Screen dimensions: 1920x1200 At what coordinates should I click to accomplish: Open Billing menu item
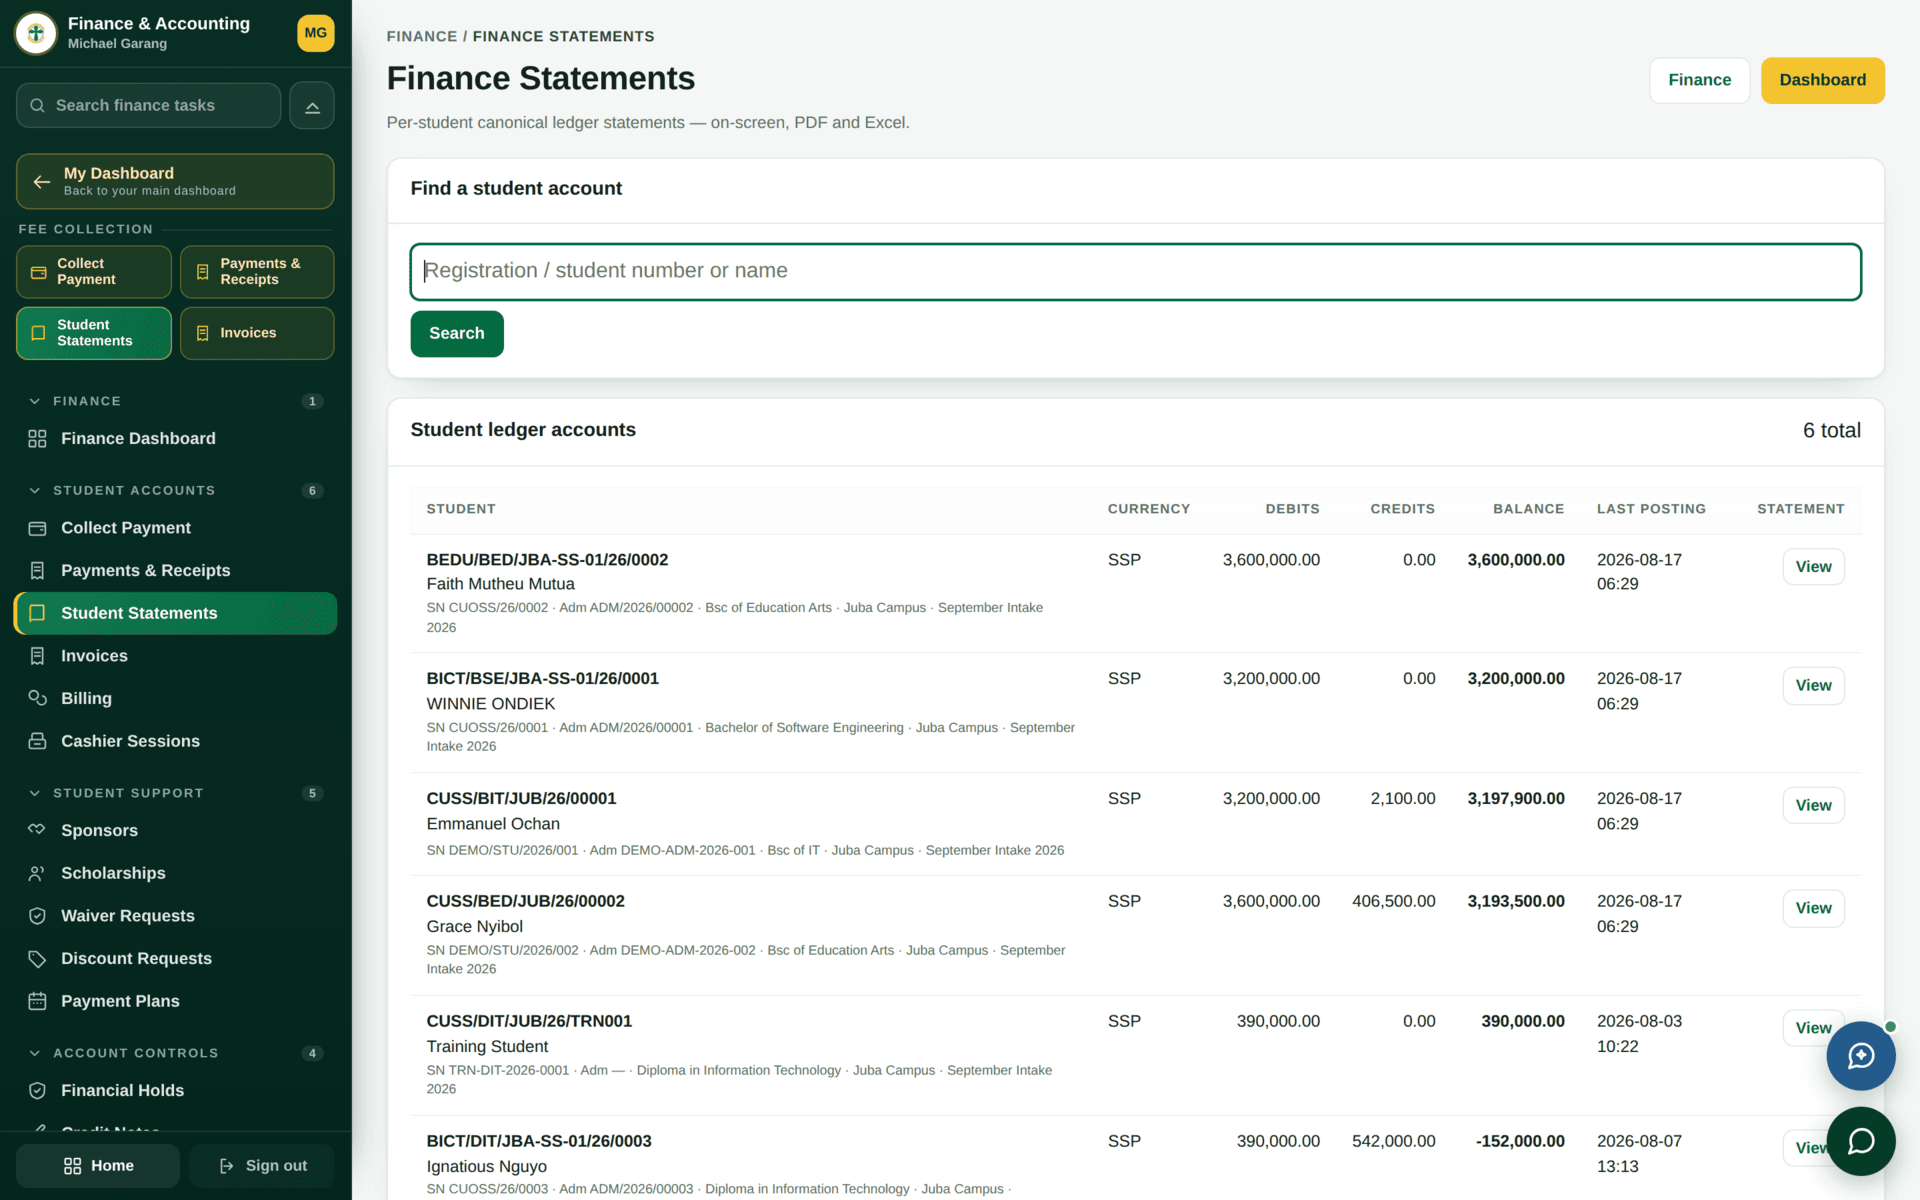pyautogui.click(x=175, y=698)
